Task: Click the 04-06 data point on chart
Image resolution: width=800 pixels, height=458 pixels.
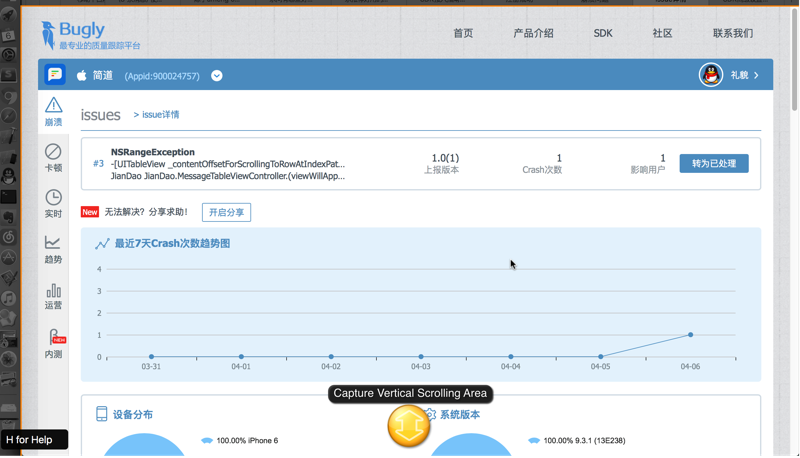Action: (x=690, y=335)
